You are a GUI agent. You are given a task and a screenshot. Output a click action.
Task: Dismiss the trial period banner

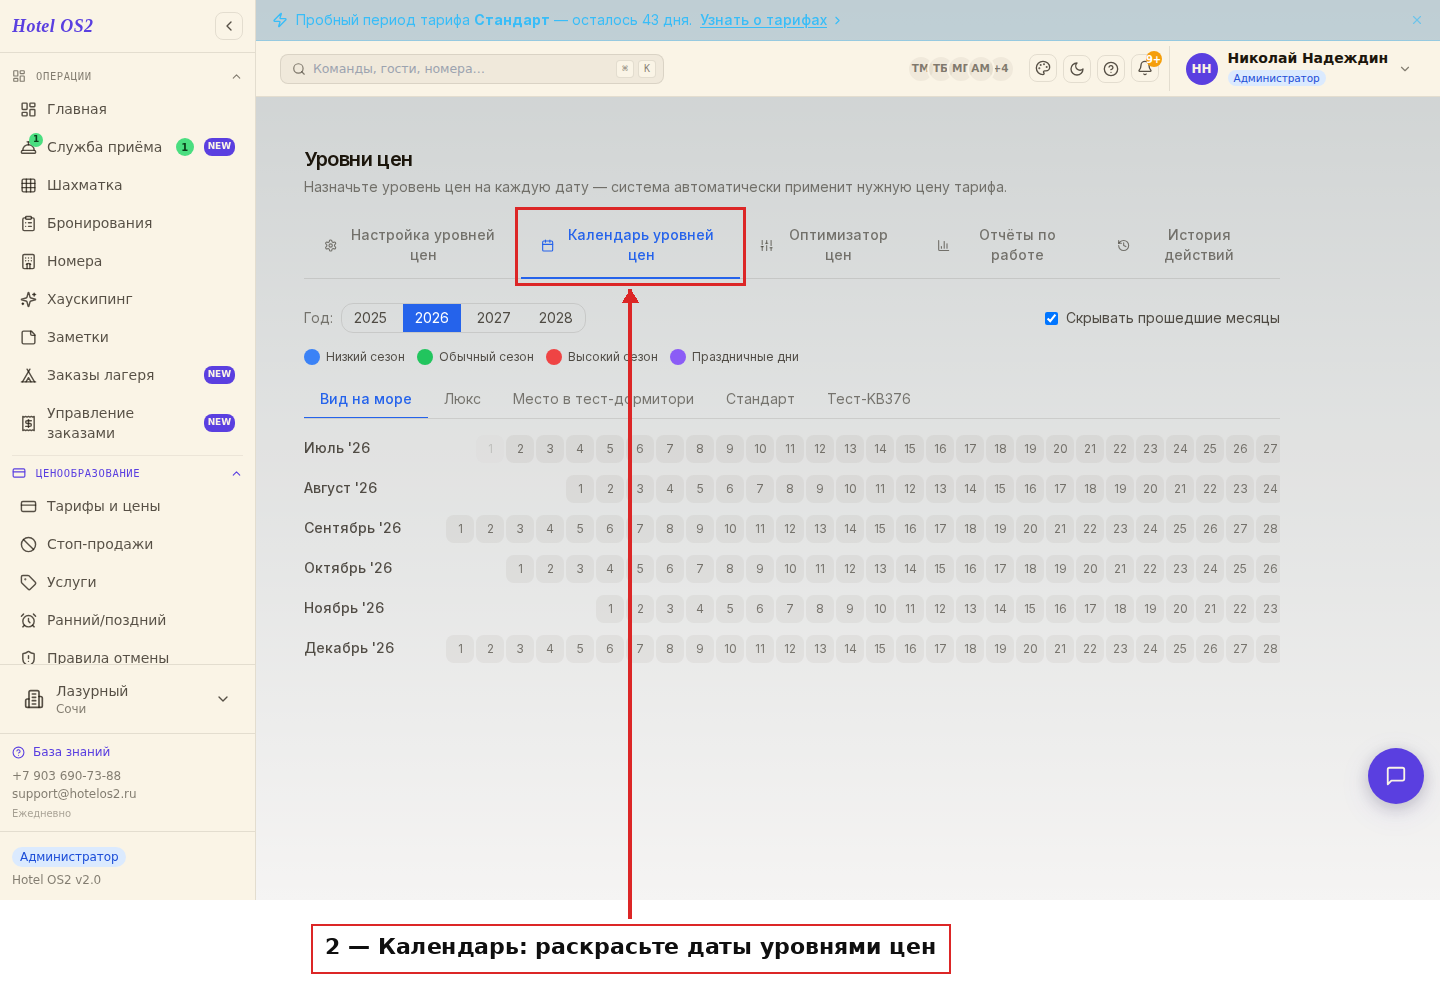[x=1417, y=20]
